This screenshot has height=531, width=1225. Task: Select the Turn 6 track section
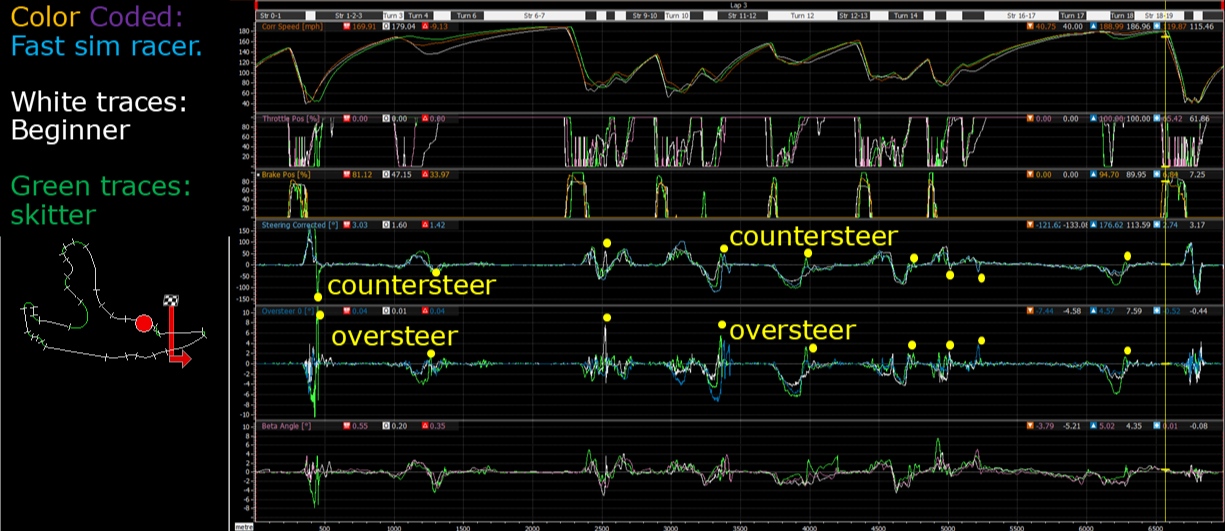pyautogui.click(x=466, y=17)
